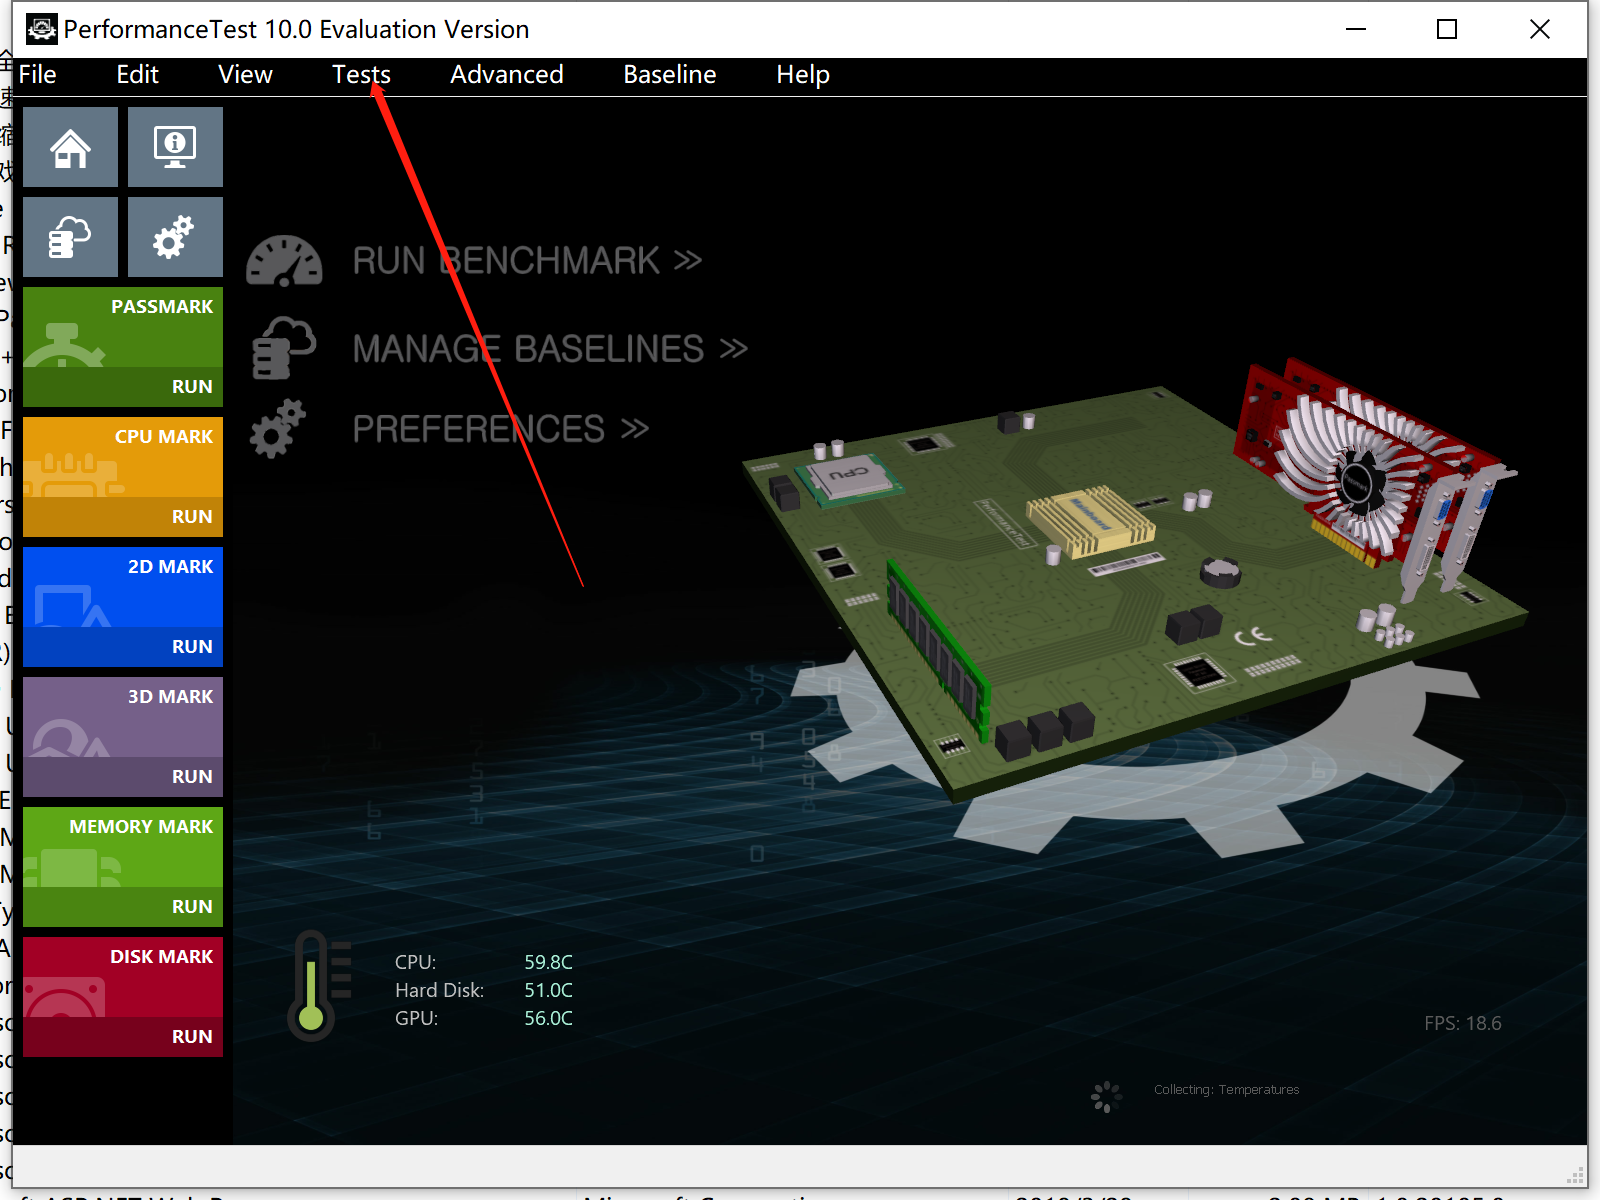Click the MANAGE BASELINES link
This screenshot has width=1600, height=1200.
point(550,349)
